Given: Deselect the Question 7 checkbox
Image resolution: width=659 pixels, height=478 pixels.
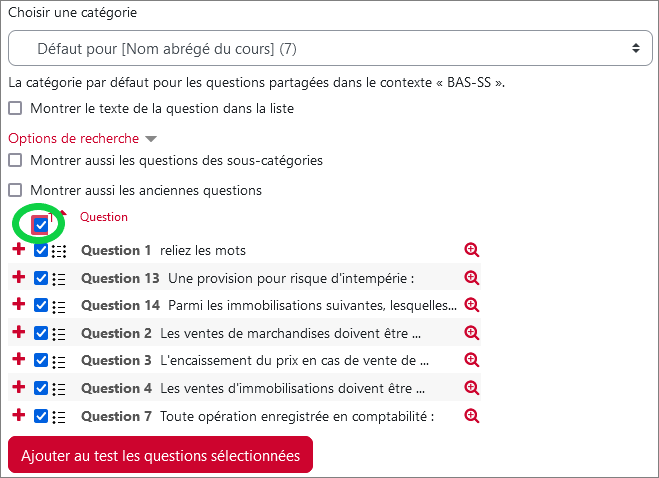Looking at the screenshot, I should tap(41, 416).
